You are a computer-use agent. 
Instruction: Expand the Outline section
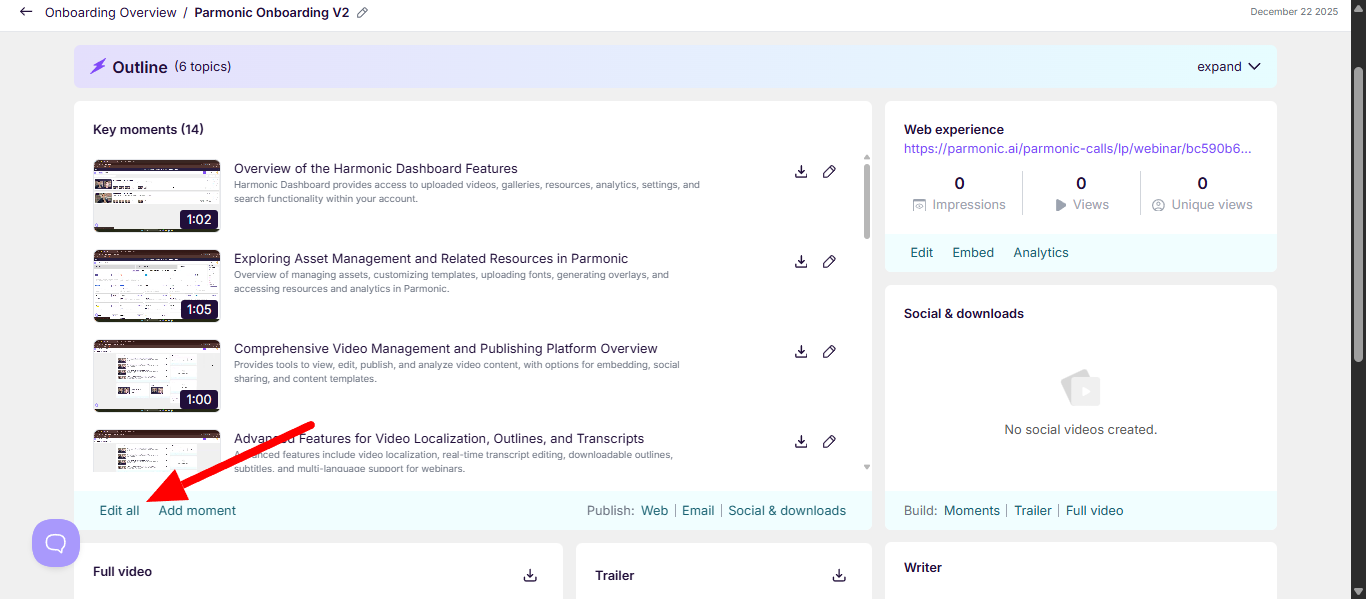tap(1229, 67)
